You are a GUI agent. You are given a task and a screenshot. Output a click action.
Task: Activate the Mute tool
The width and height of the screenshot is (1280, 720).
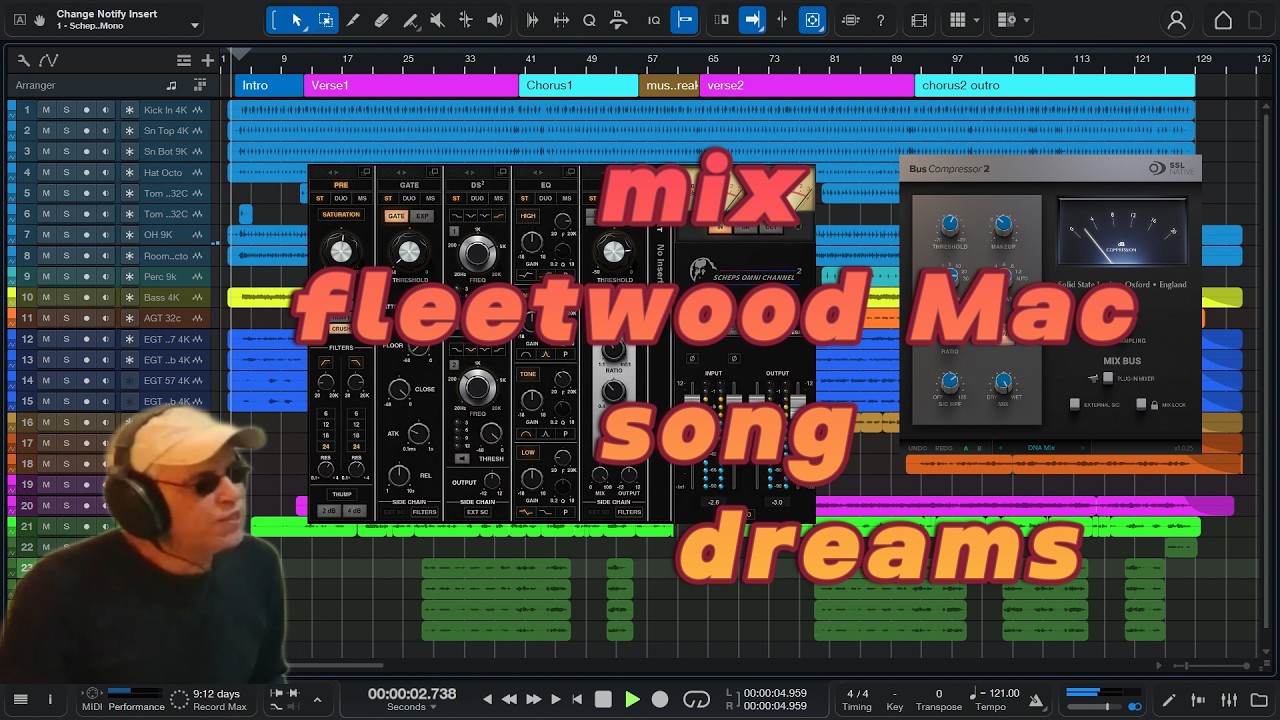pos(437,20)
